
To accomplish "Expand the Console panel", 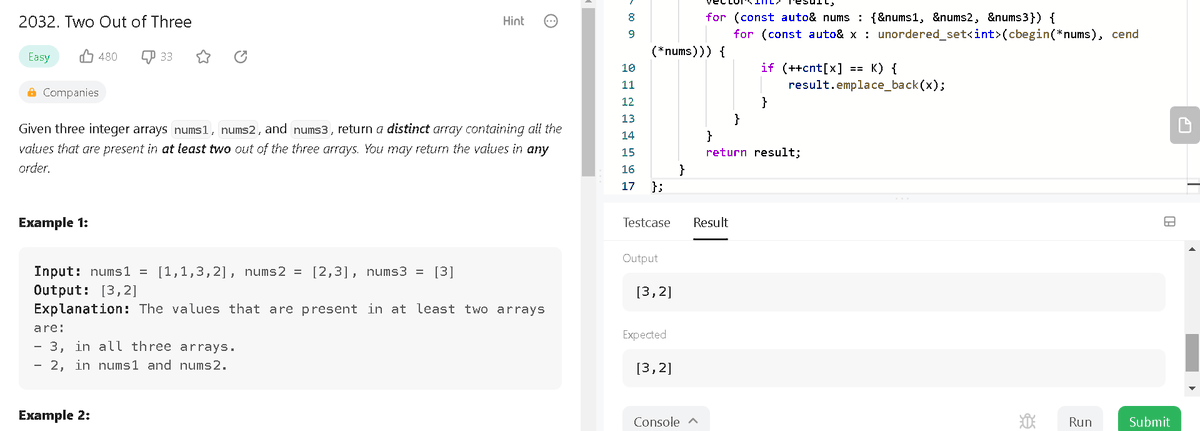I will click(664, 422).
